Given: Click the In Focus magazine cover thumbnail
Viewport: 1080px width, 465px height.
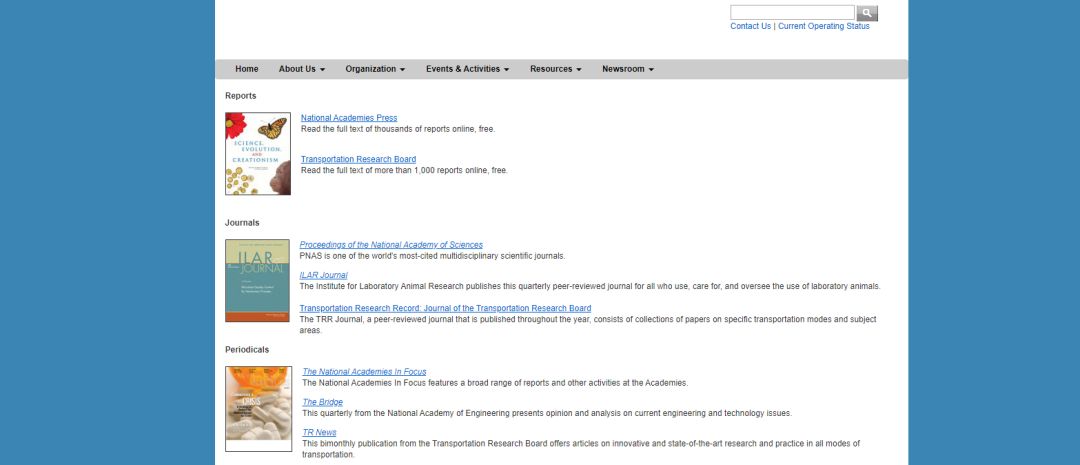Looking at the screenshot, I should [258, 409].
